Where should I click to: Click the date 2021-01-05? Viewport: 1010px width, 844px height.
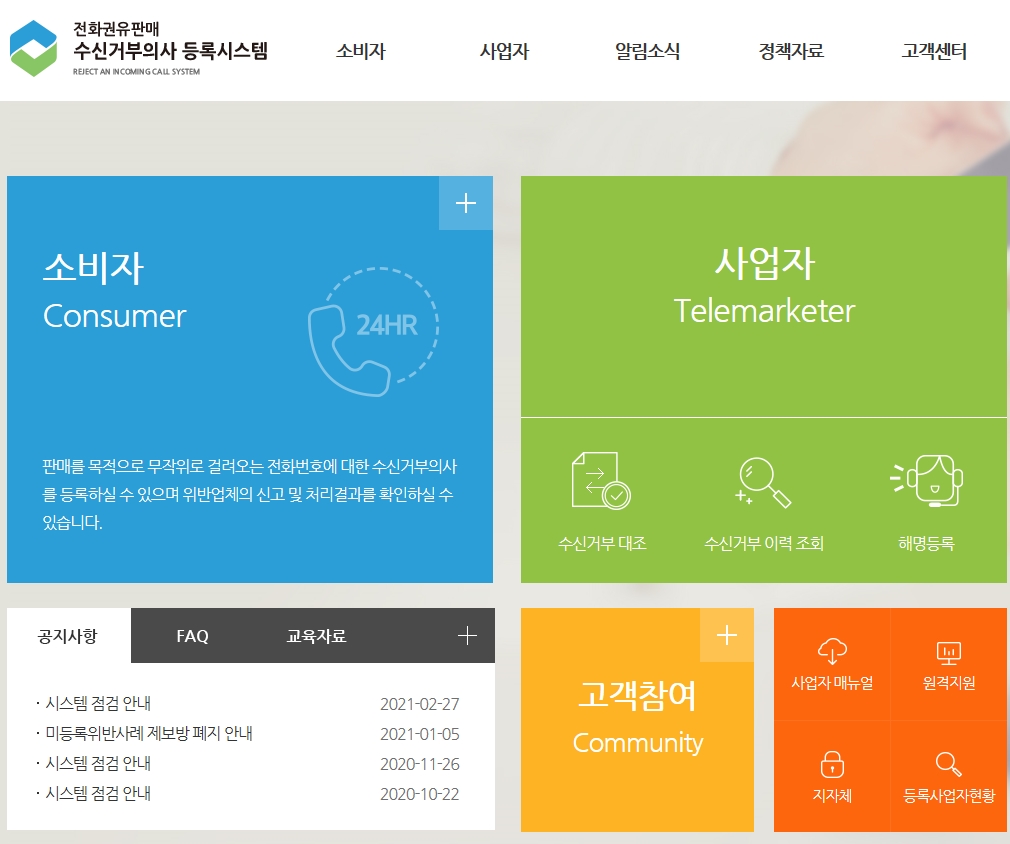[420, 734]
